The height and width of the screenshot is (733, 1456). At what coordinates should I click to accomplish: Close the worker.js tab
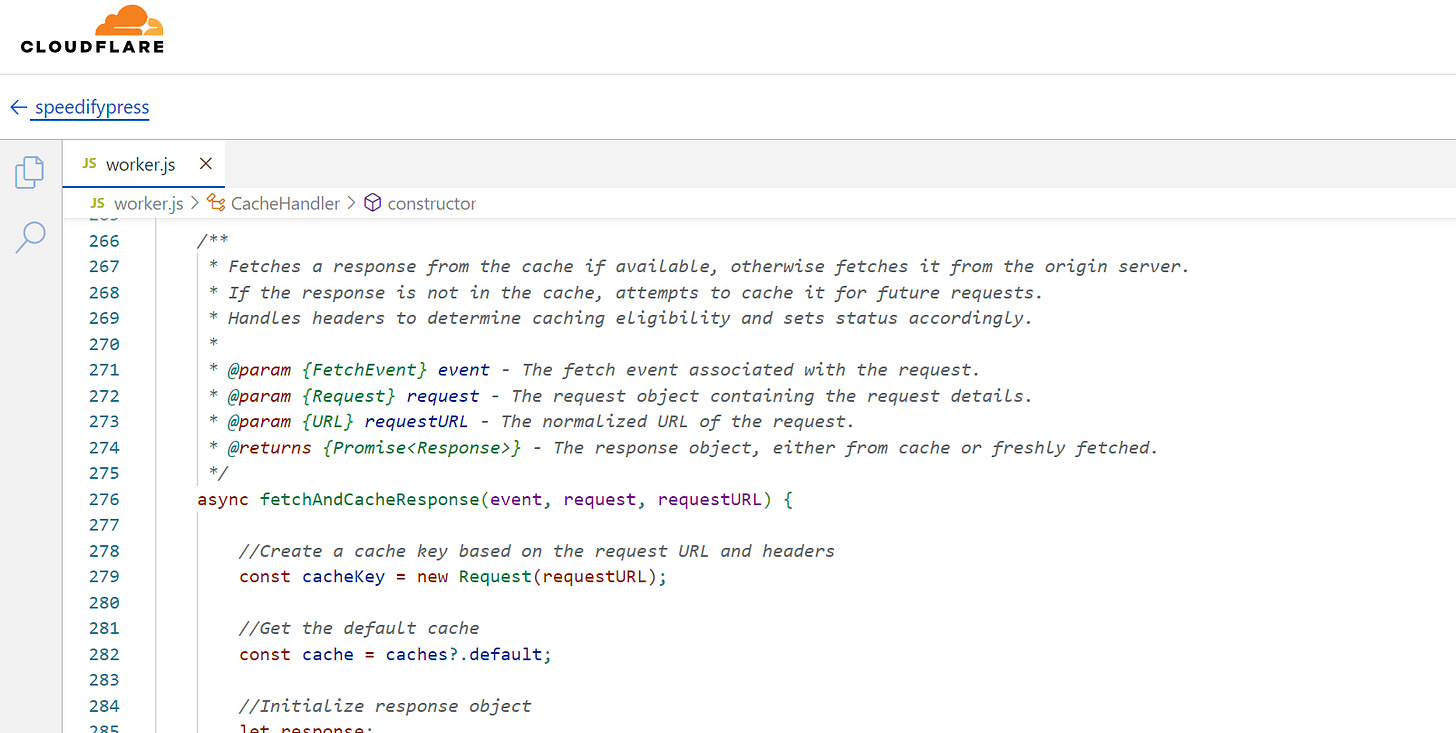pos(205,164)
